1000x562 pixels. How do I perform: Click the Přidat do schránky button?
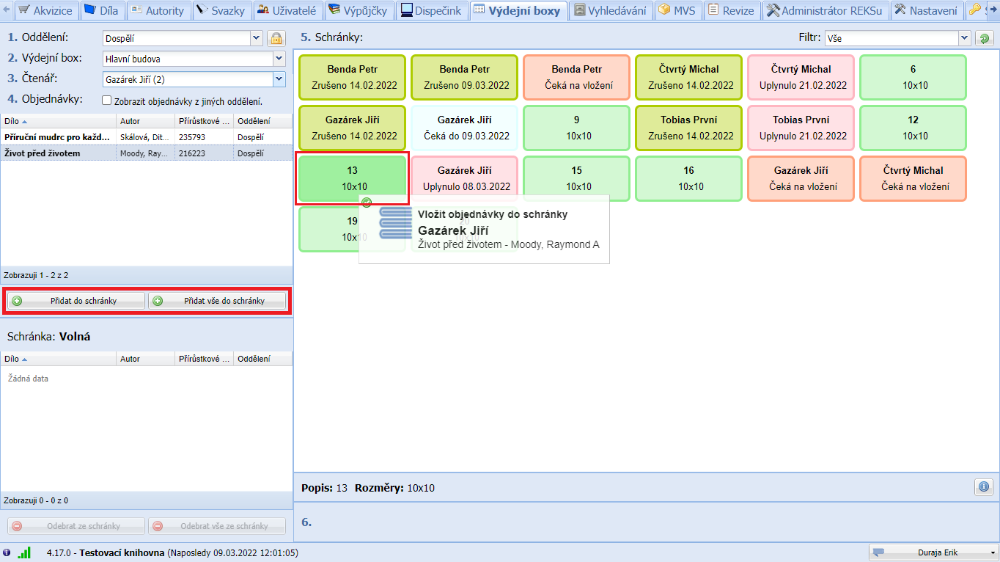(77, 300)
